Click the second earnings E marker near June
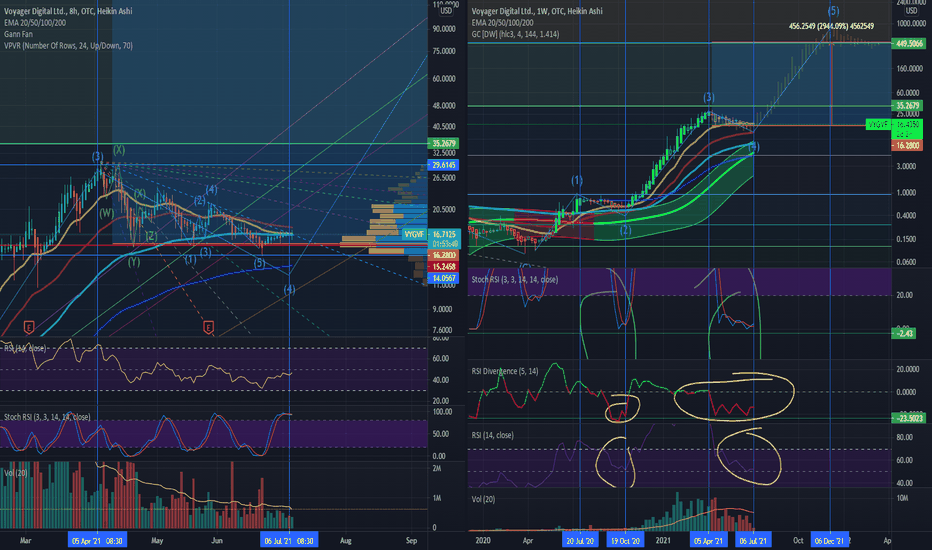The width and height of the screenshot is (932, 550). pos(208,326)
